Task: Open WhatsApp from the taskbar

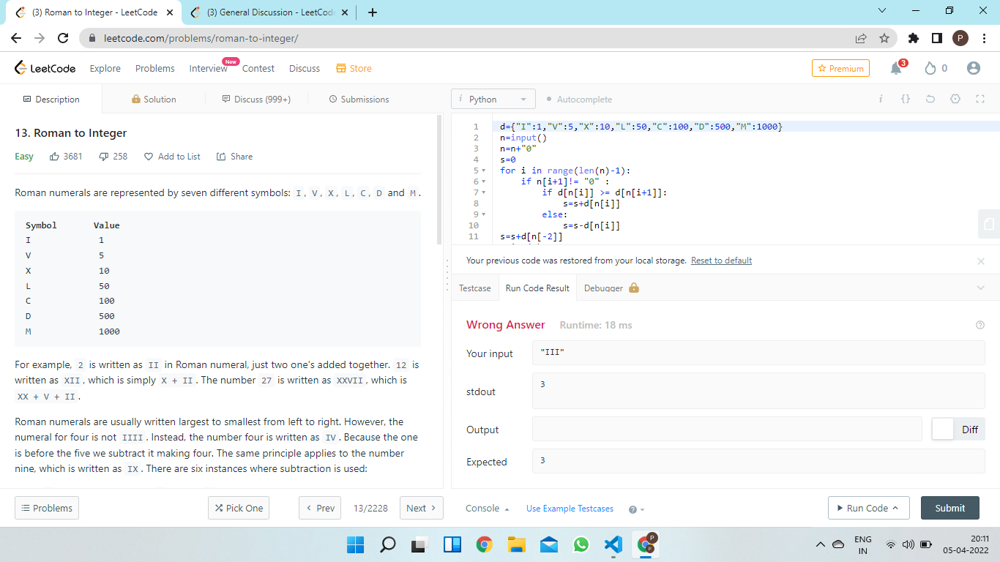Action: pos(580,544)
